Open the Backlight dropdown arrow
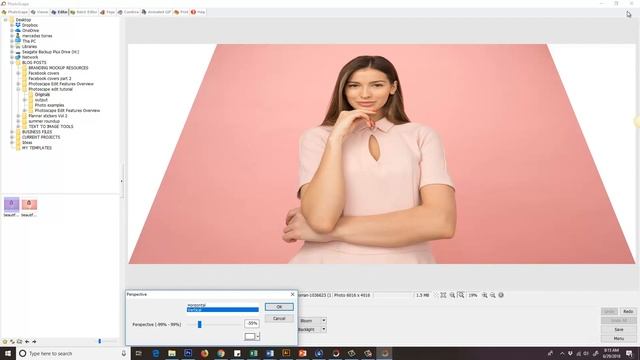Image resolution: width=640 pixels, height=360 pixels. point(324,329)
